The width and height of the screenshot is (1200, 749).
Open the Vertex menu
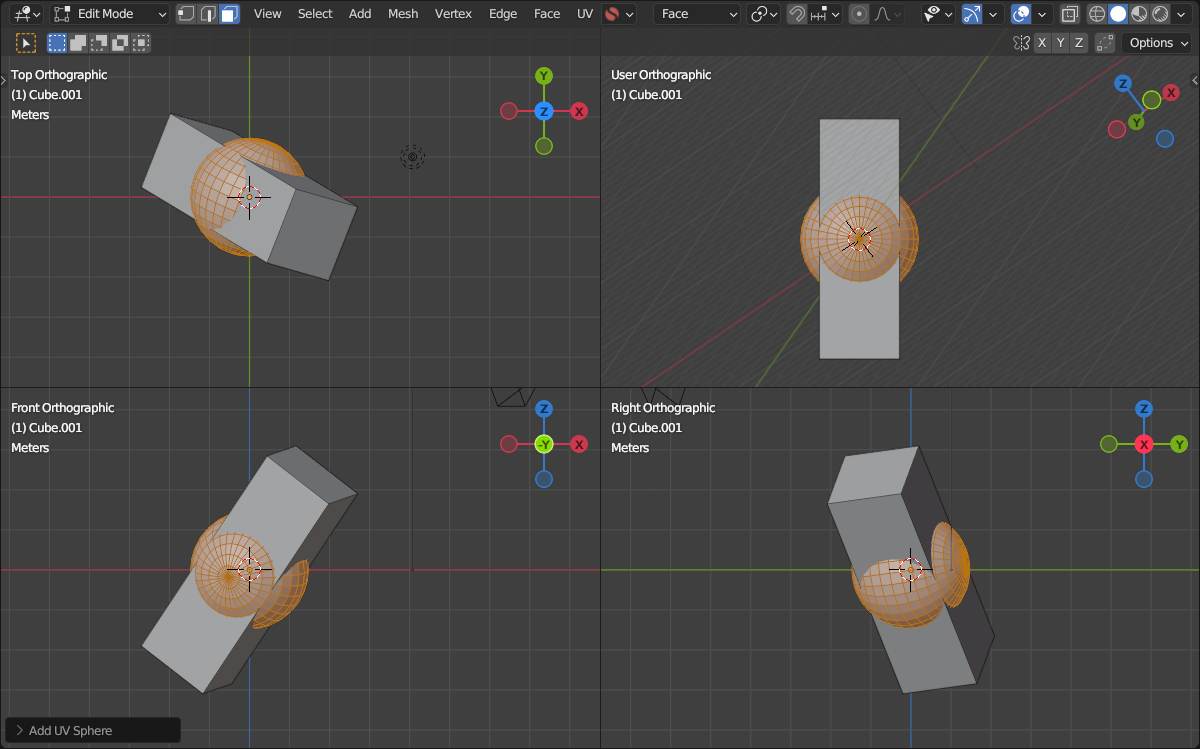click(x=453, y=14)
